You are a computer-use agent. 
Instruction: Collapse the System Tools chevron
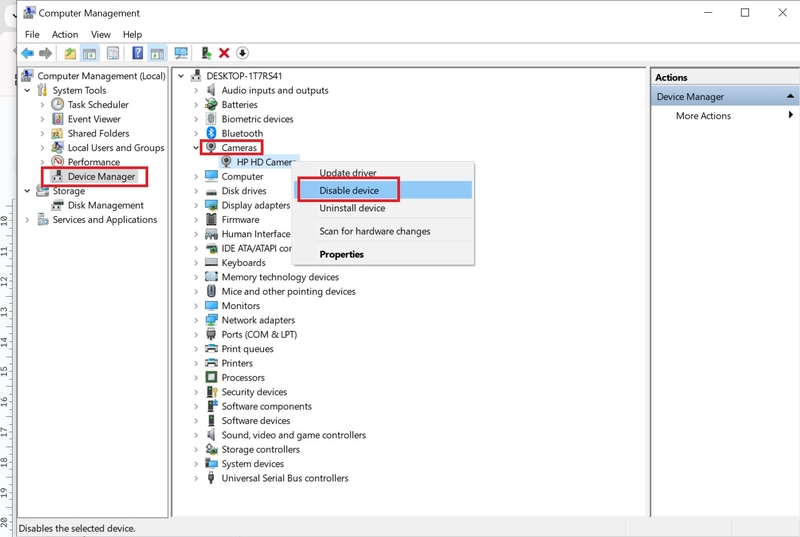(28, 90)
